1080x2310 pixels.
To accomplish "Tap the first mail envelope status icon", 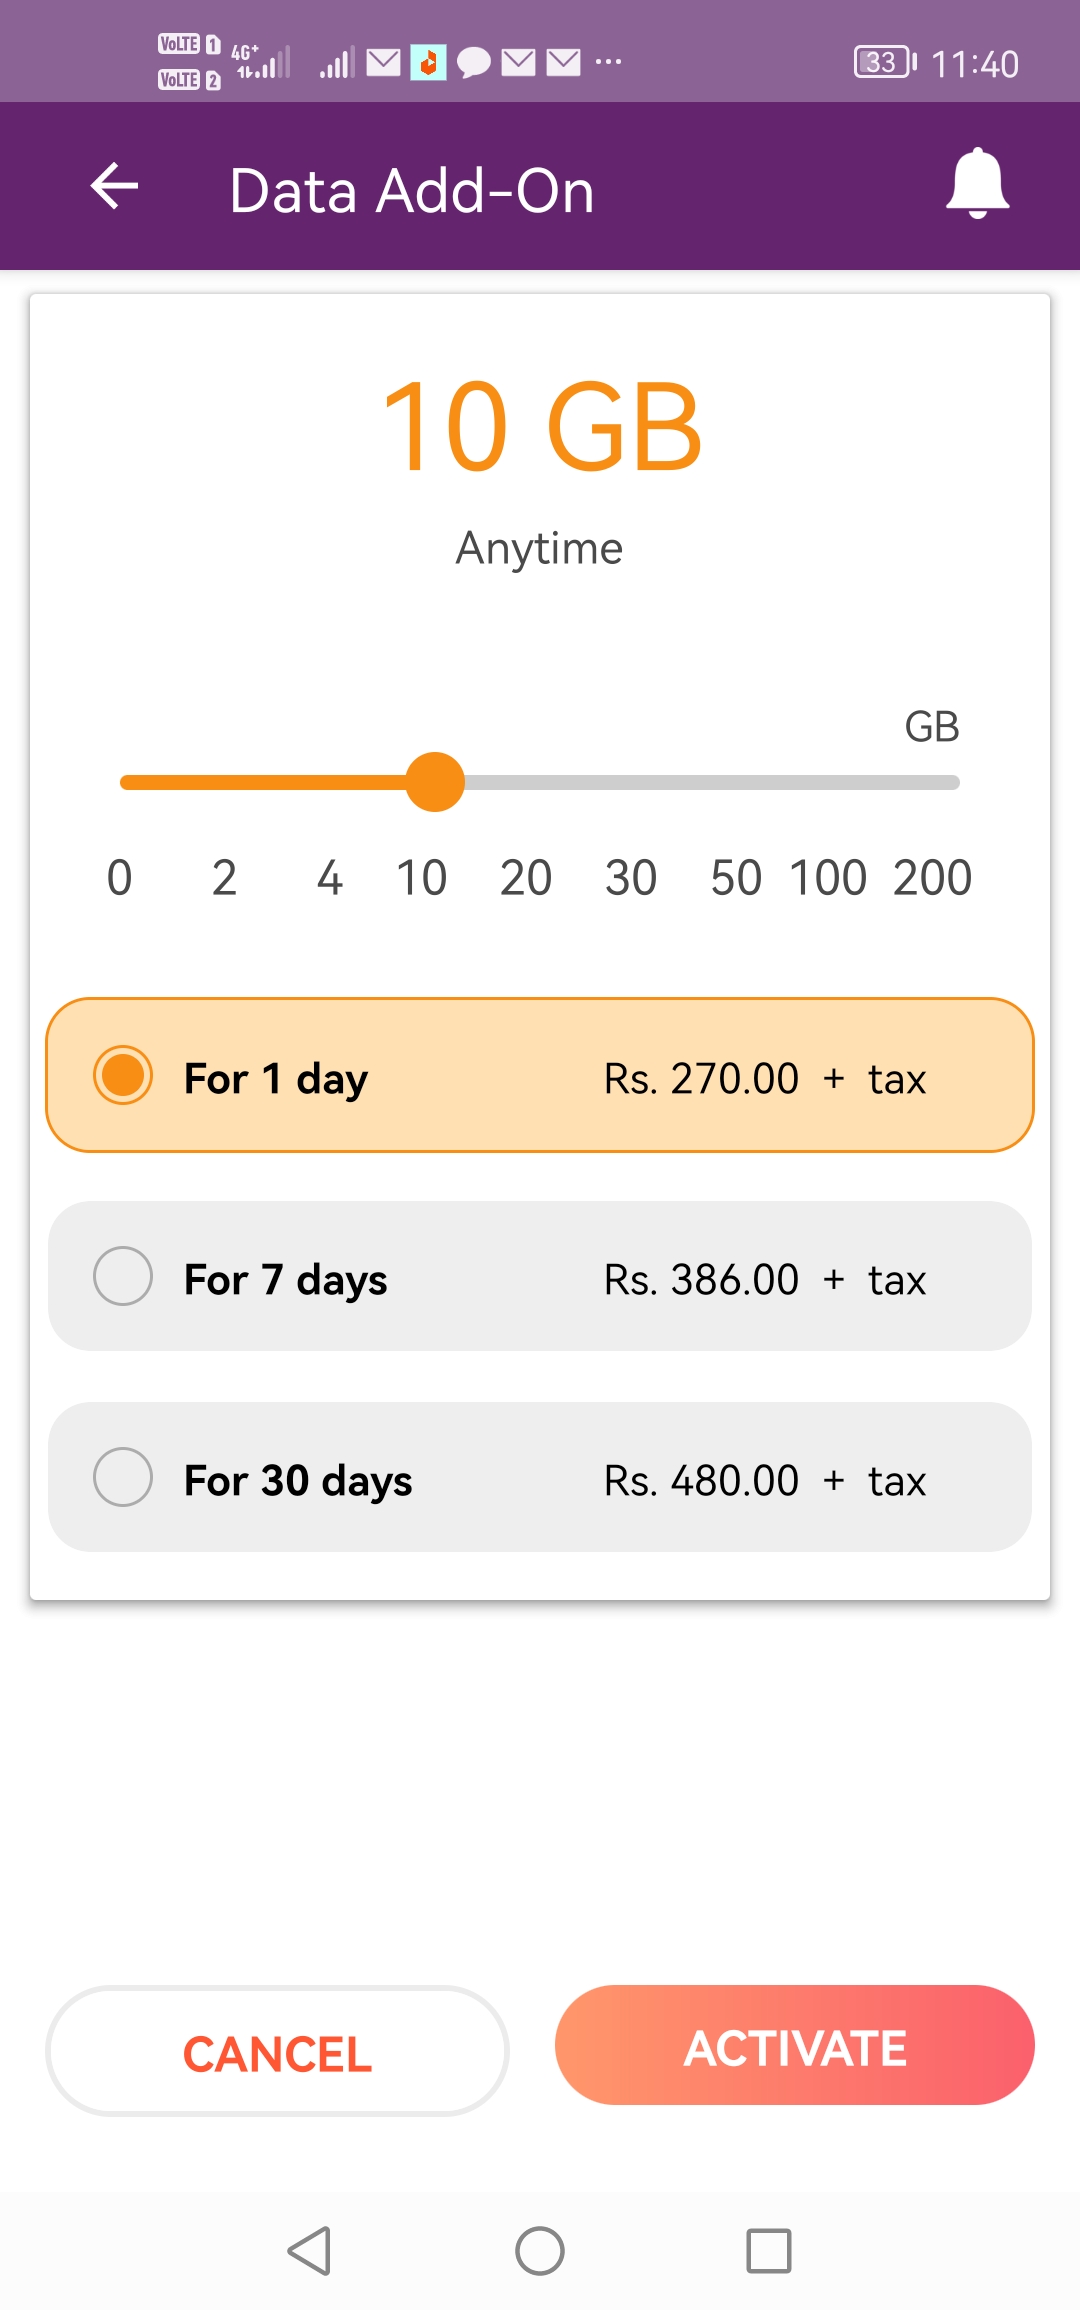I will (383, 63).
